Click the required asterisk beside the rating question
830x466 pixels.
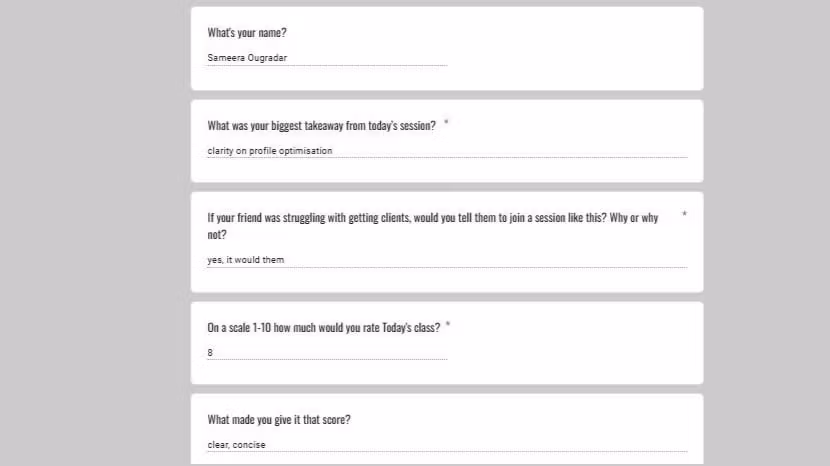(x=448, y=324)
